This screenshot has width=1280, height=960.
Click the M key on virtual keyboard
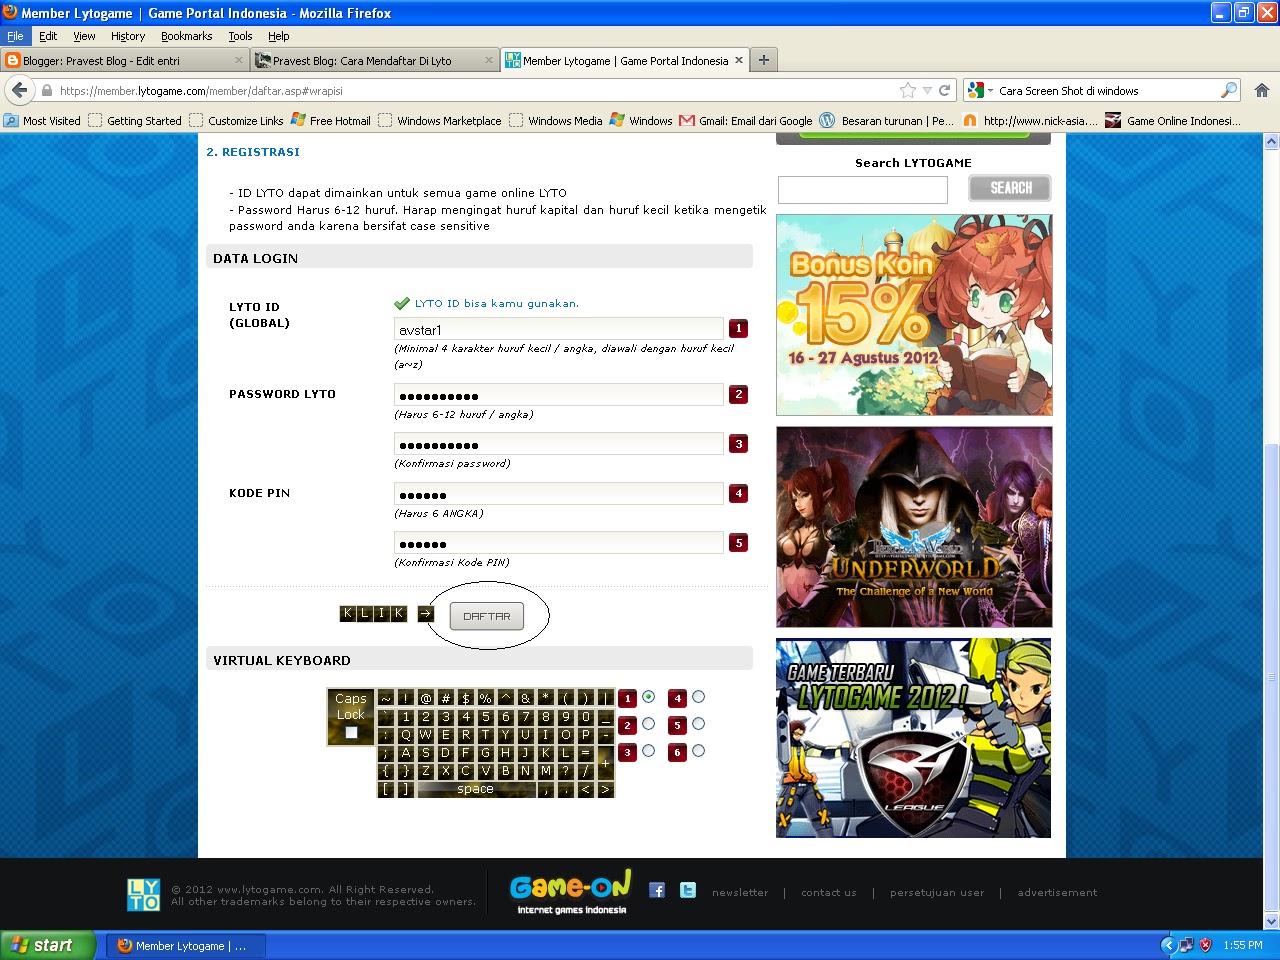(546, 771)
